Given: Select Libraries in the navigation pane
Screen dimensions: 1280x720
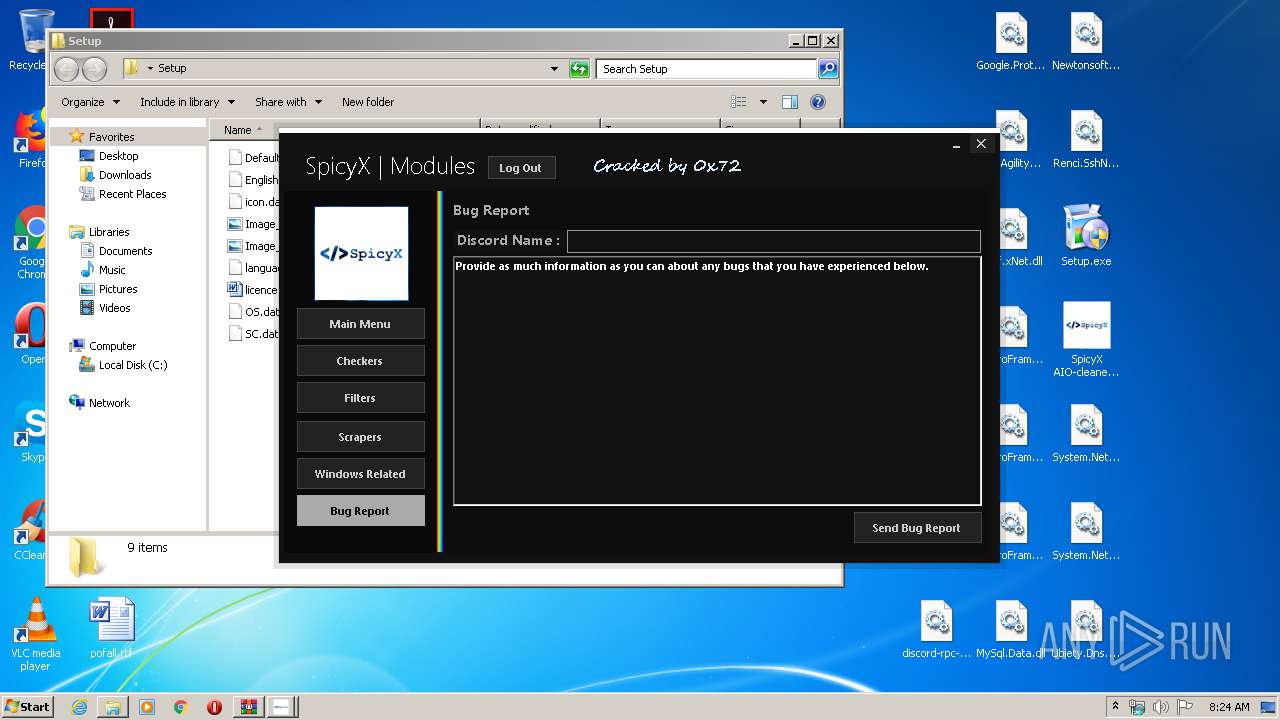Looking at the screenshot, I should [x=108, y=232].
